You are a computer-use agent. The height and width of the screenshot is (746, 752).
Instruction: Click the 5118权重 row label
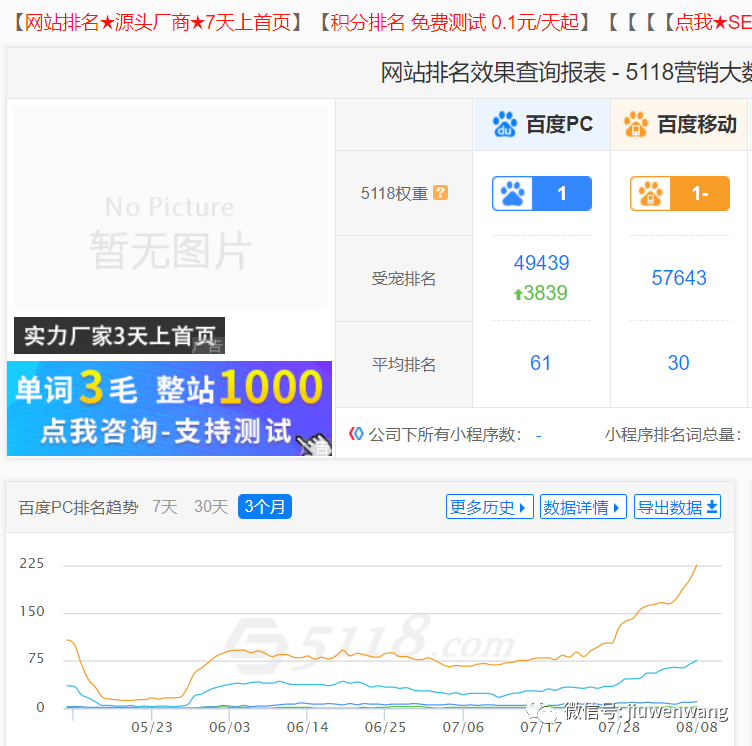(x=394, y=193)
